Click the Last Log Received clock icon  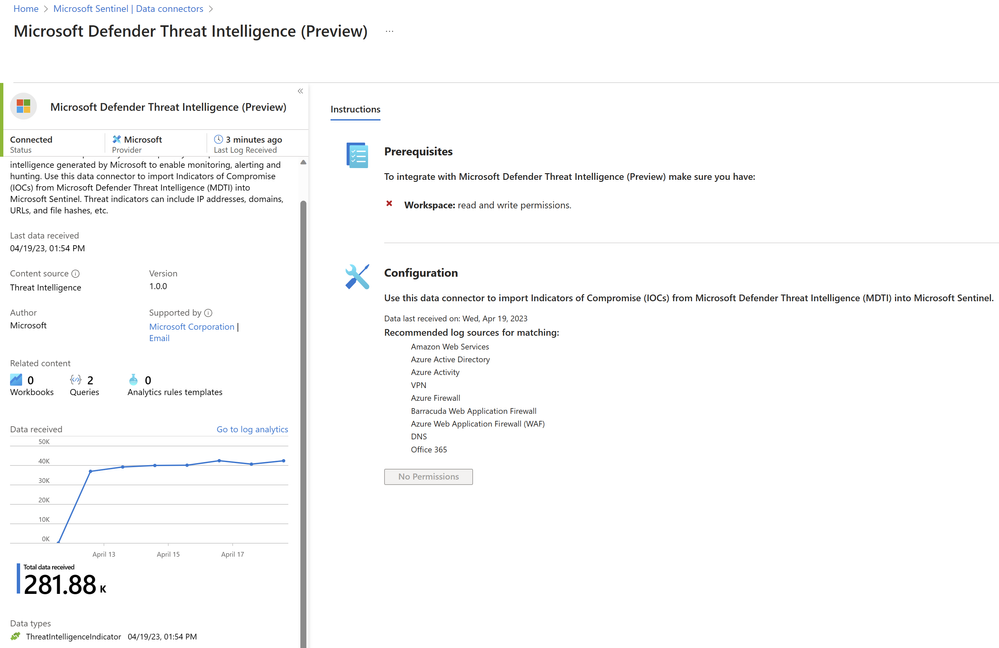point(219,139)
